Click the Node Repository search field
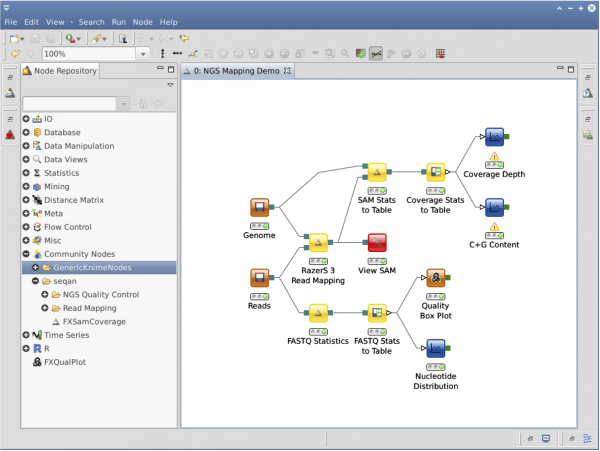The height and width of the screenshot is (451, 600). pyautogui.click(x=70, y=104)
